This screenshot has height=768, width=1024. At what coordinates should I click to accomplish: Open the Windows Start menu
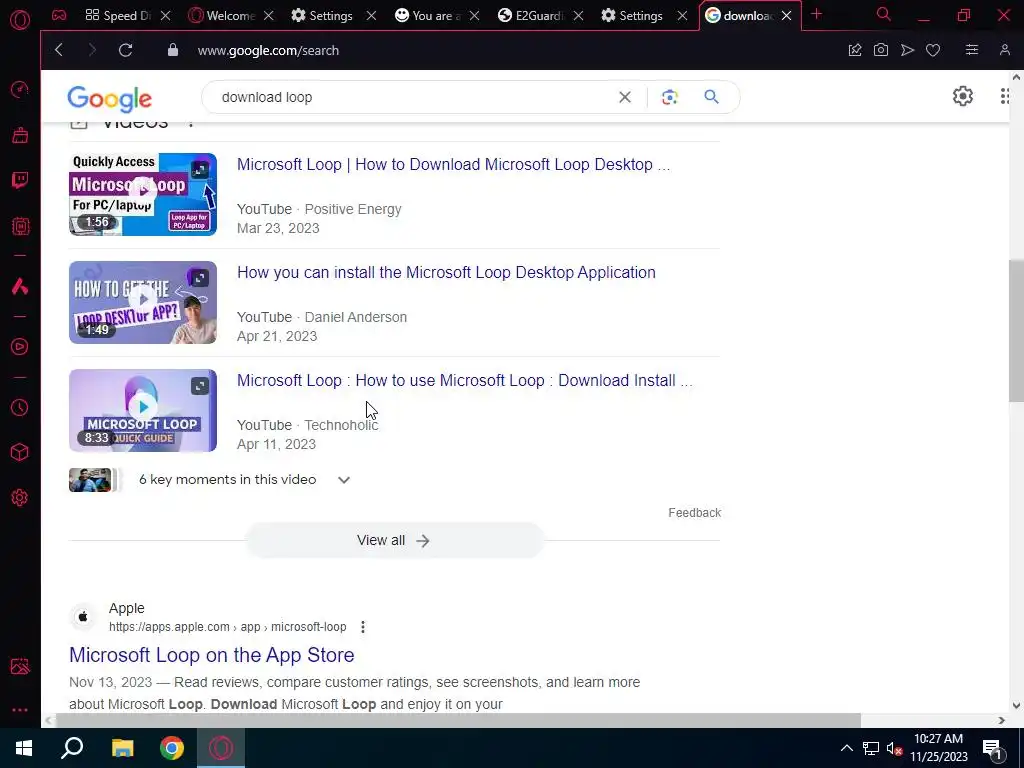coord(24,748)
